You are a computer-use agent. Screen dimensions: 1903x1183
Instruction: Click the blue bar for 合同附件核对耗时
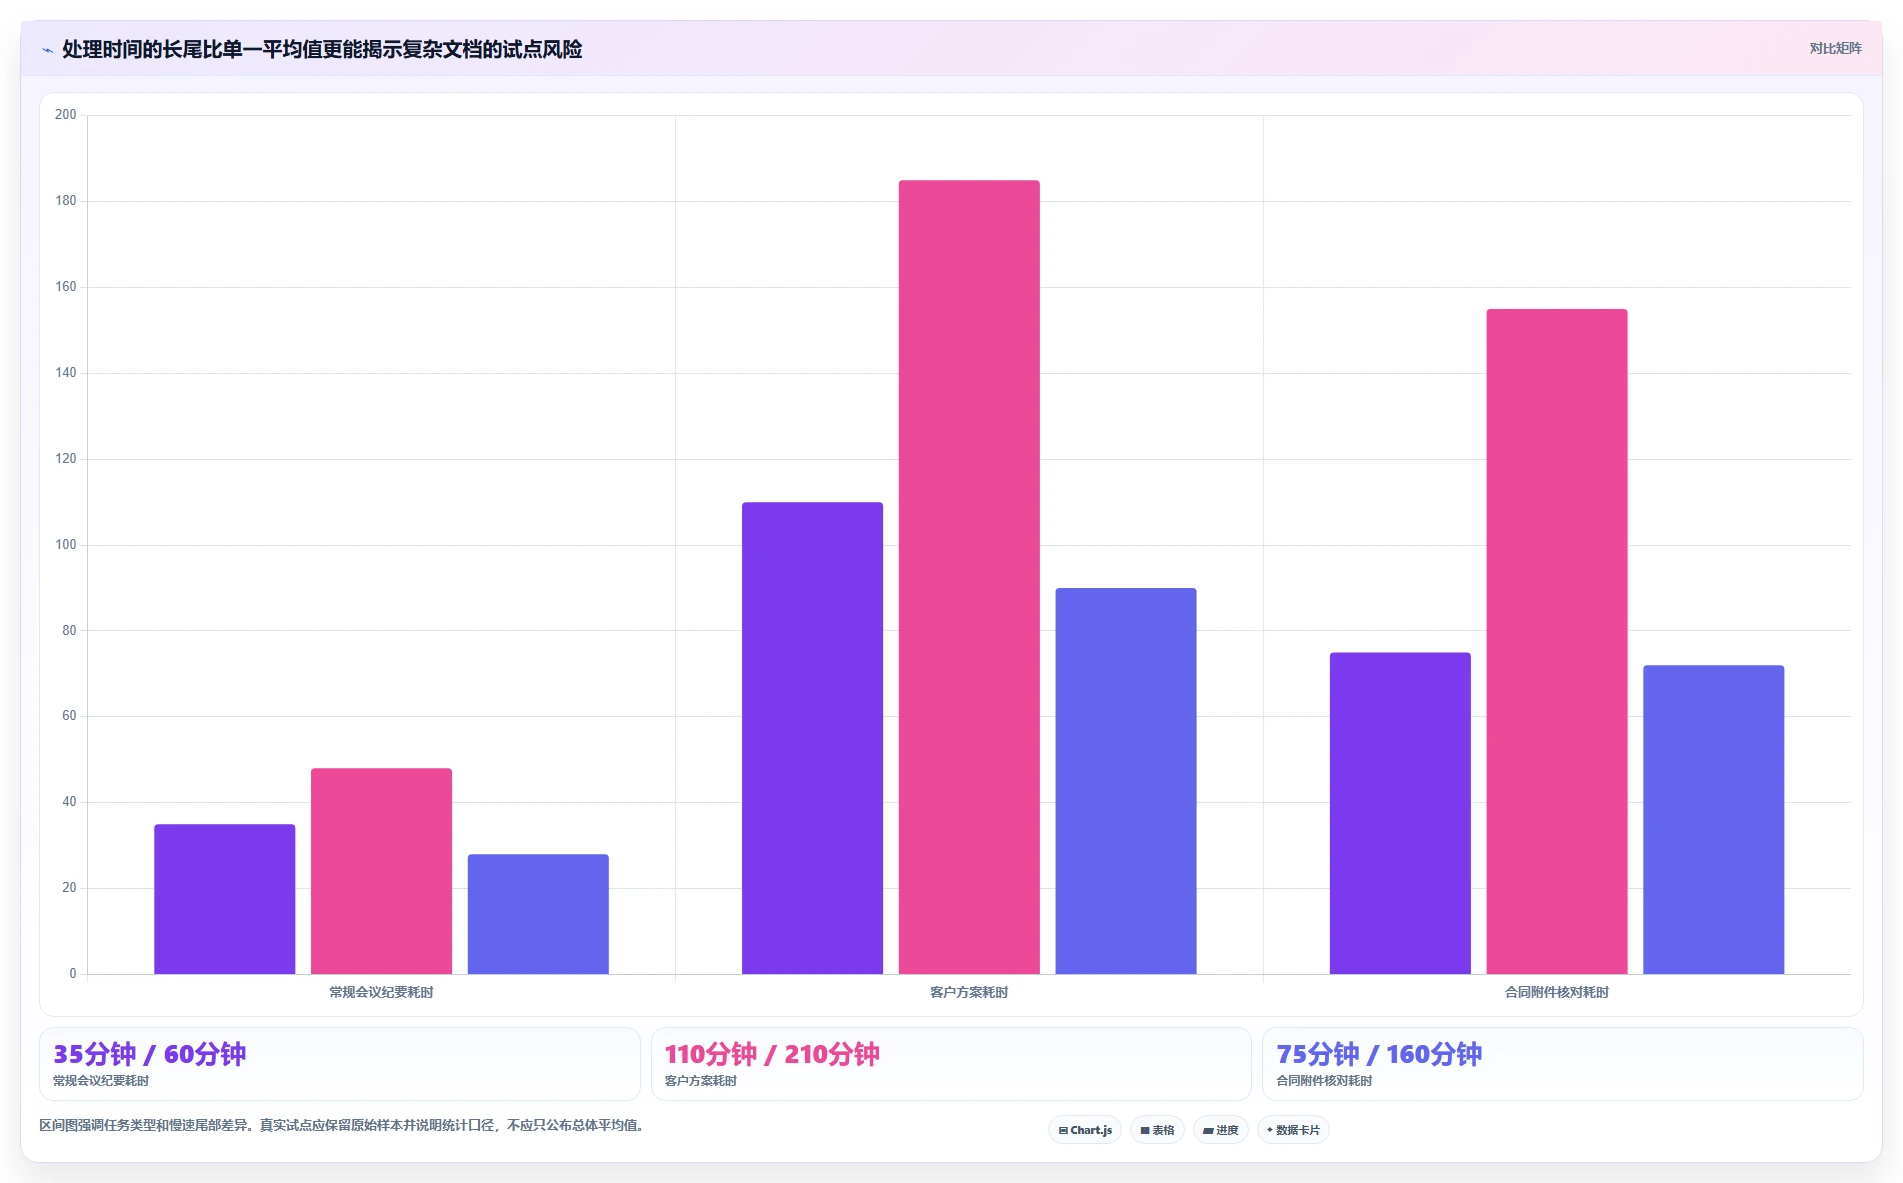tap(1713, 820)
